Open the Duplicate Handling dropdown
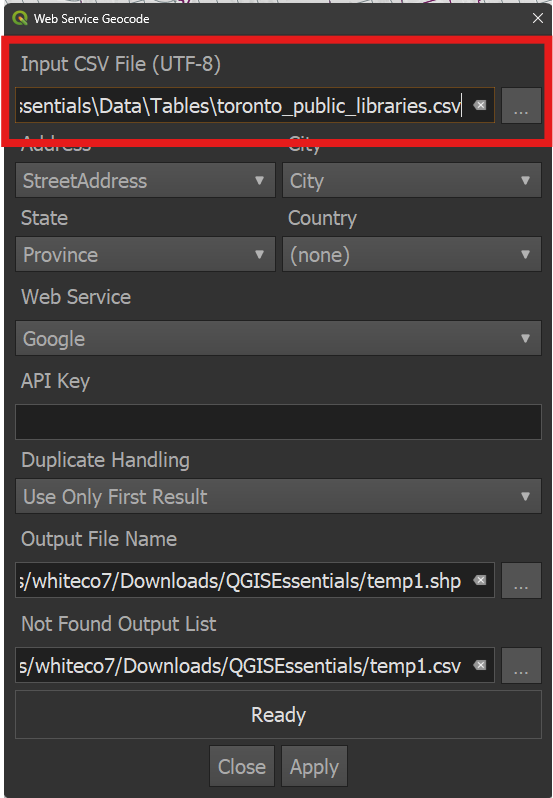Image resolution: width=553 pixels, height=798 pixels. pyautogui.click(x=278, y=496)
